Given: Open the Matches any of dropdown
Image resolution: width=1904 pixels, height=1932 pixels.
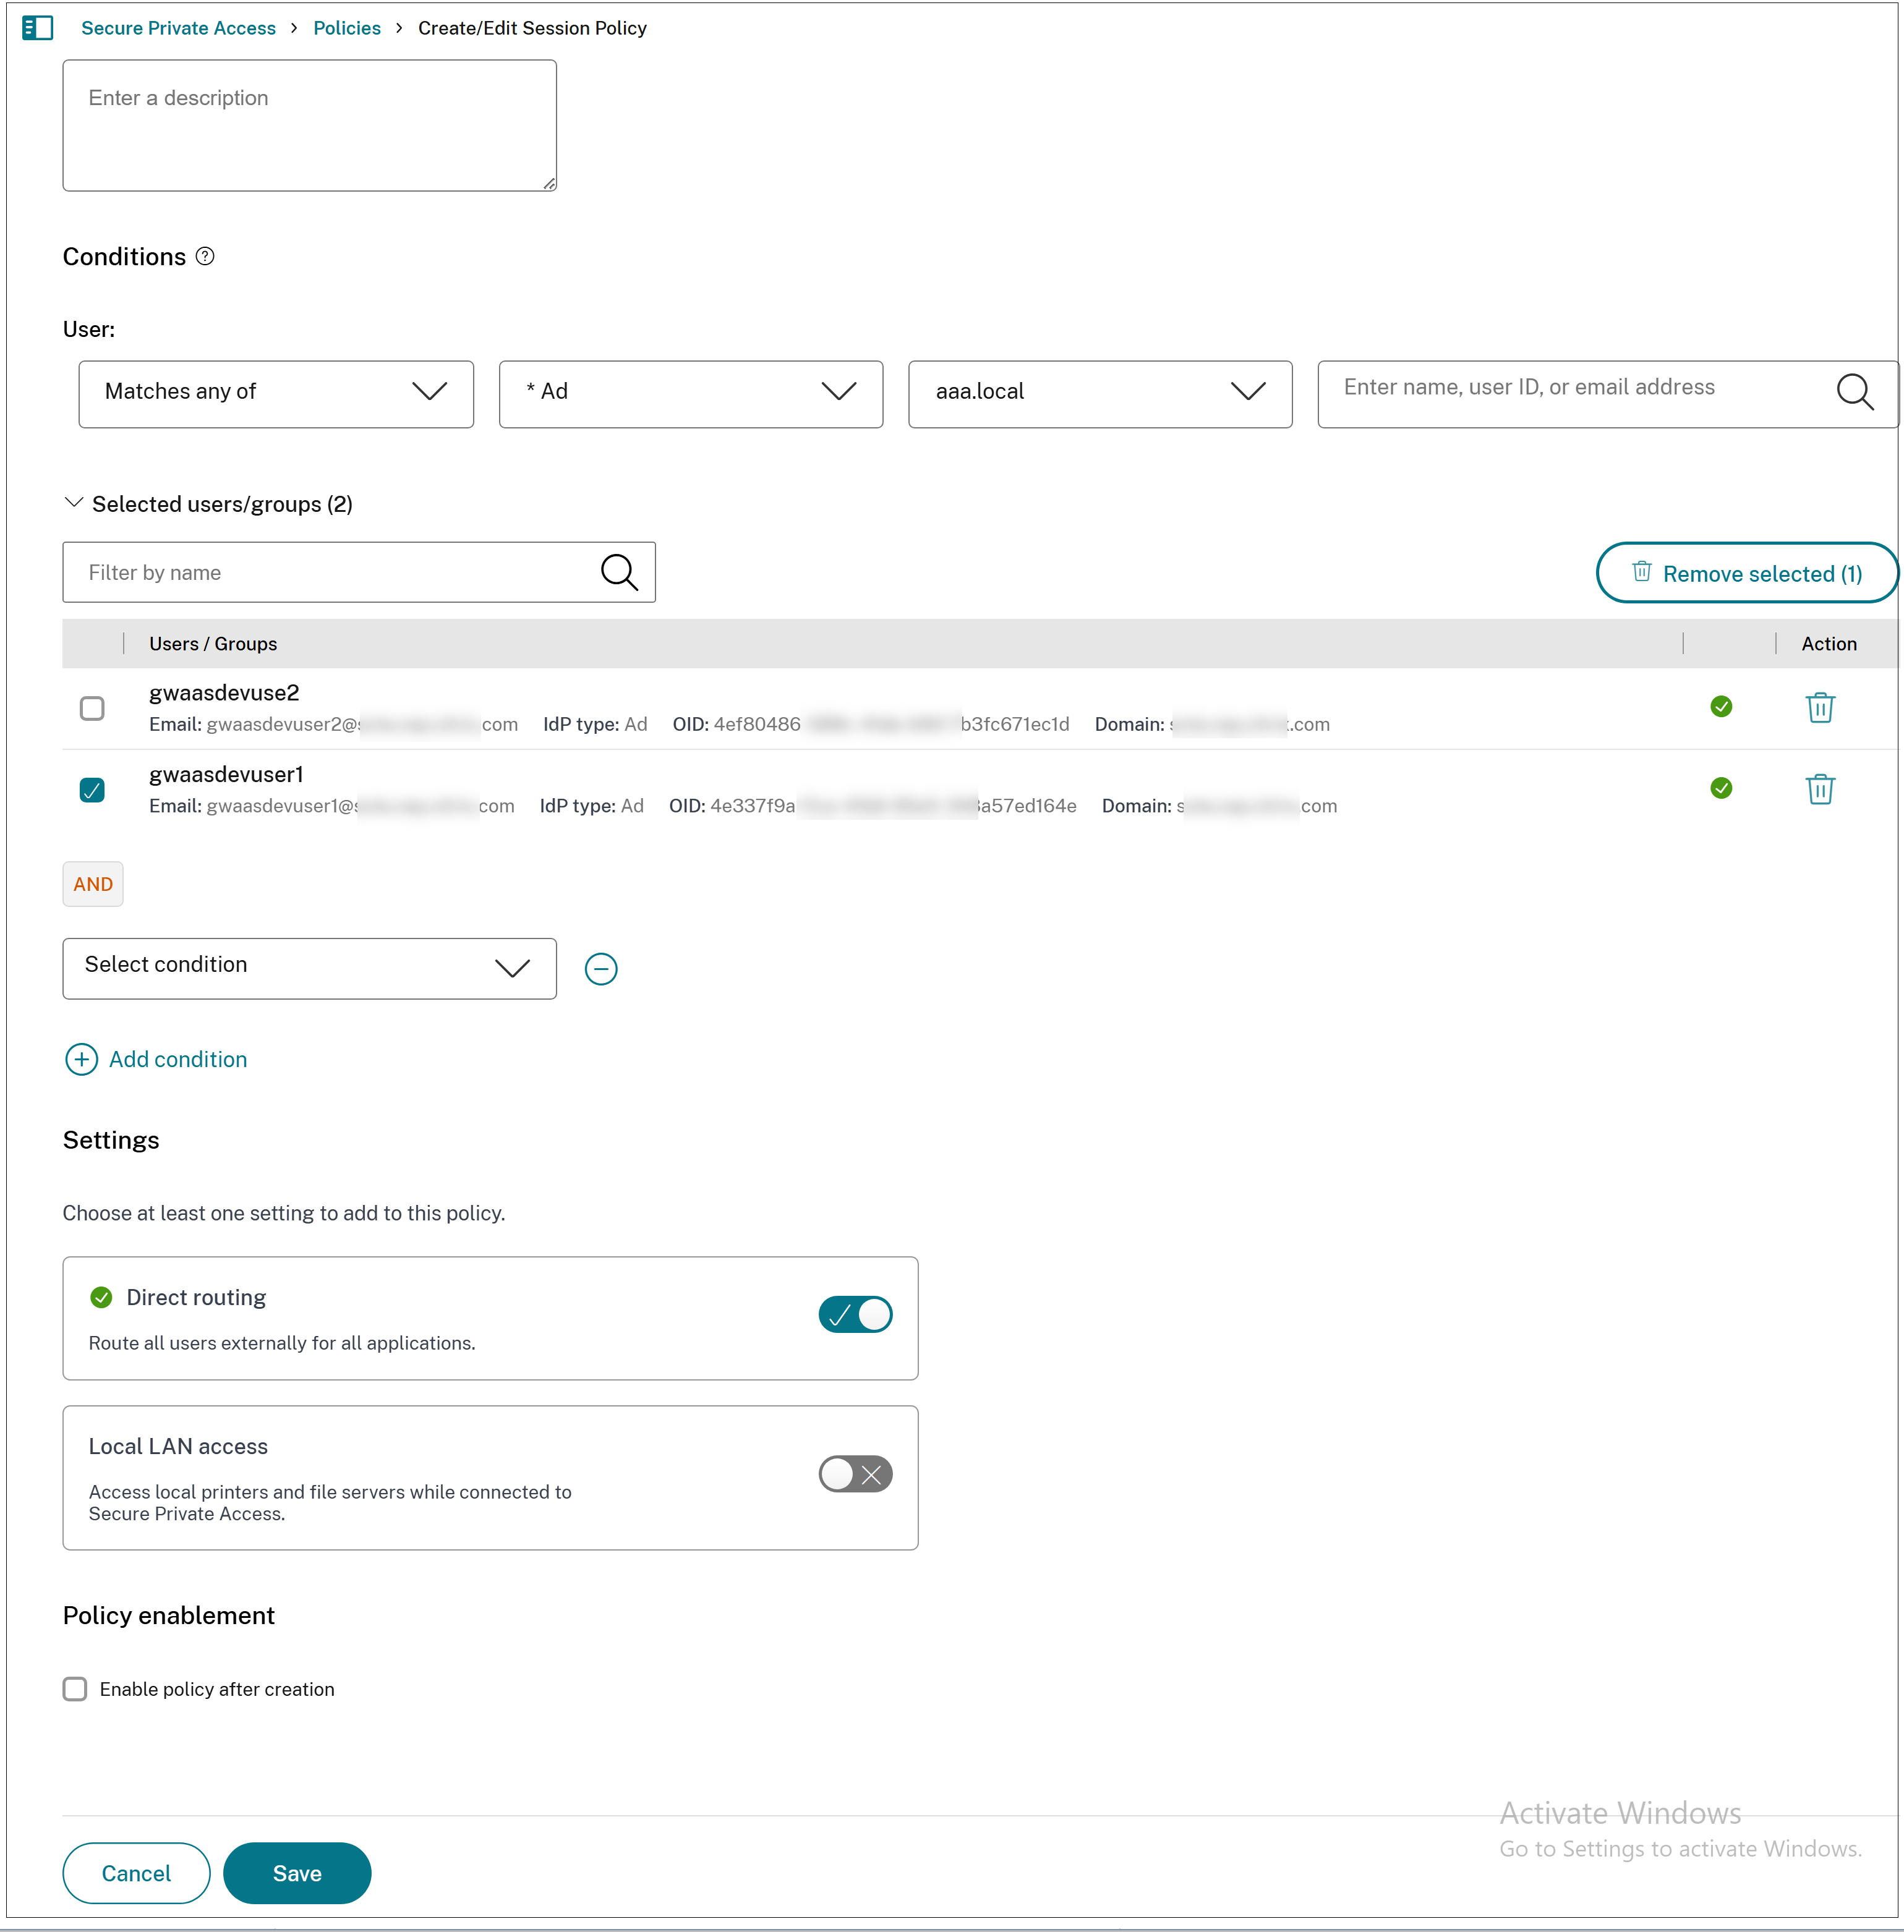Looking at the screenshot, I should click(276, 394).
